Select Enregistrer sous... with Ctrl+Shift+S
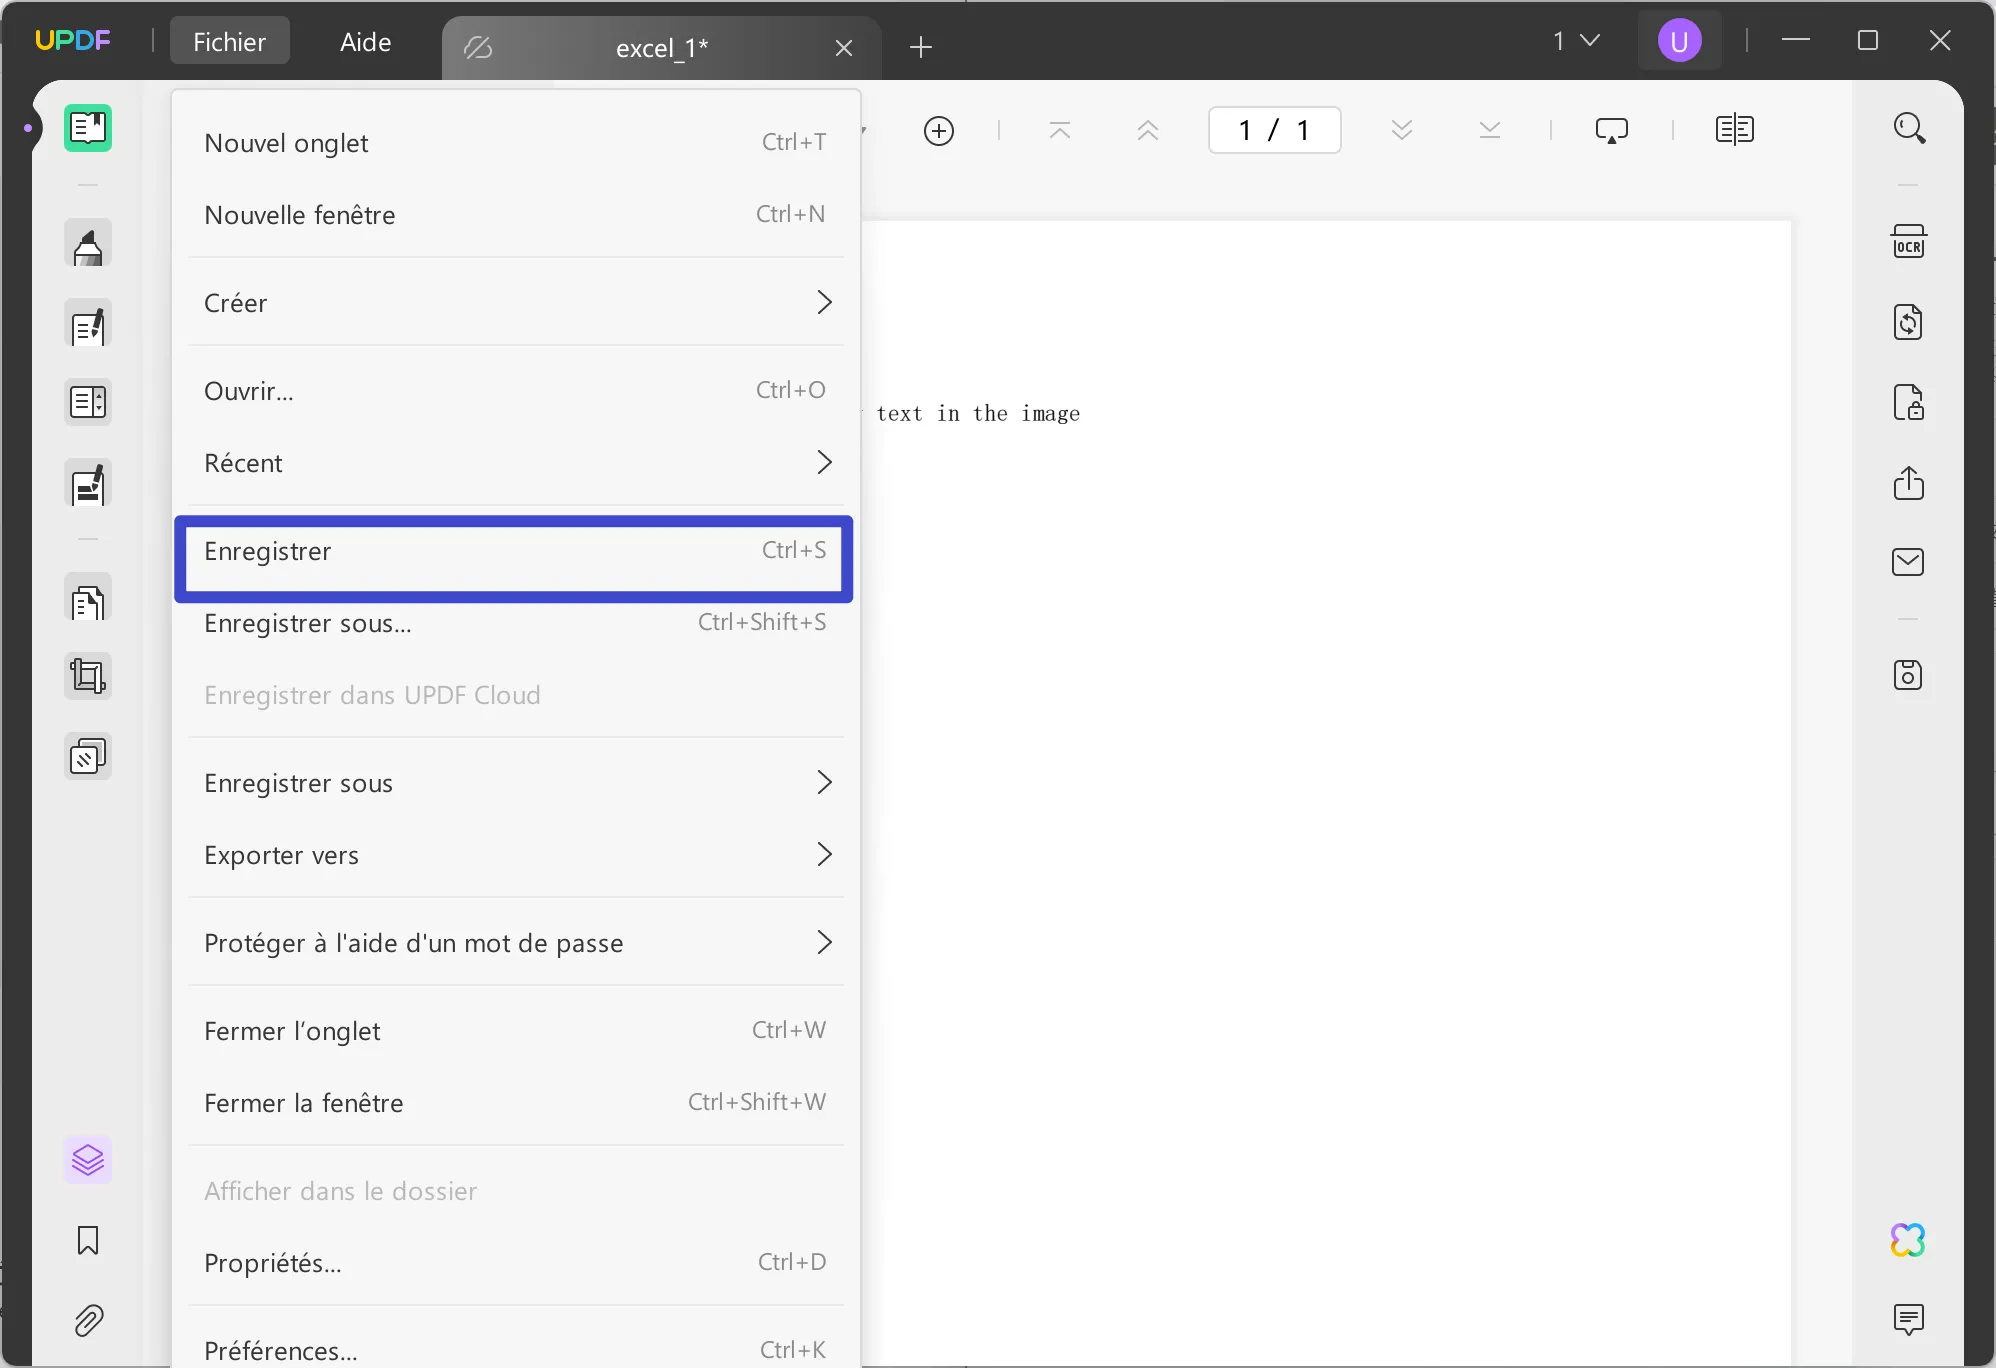1996x1368 pixels. [x=516, y=622]
